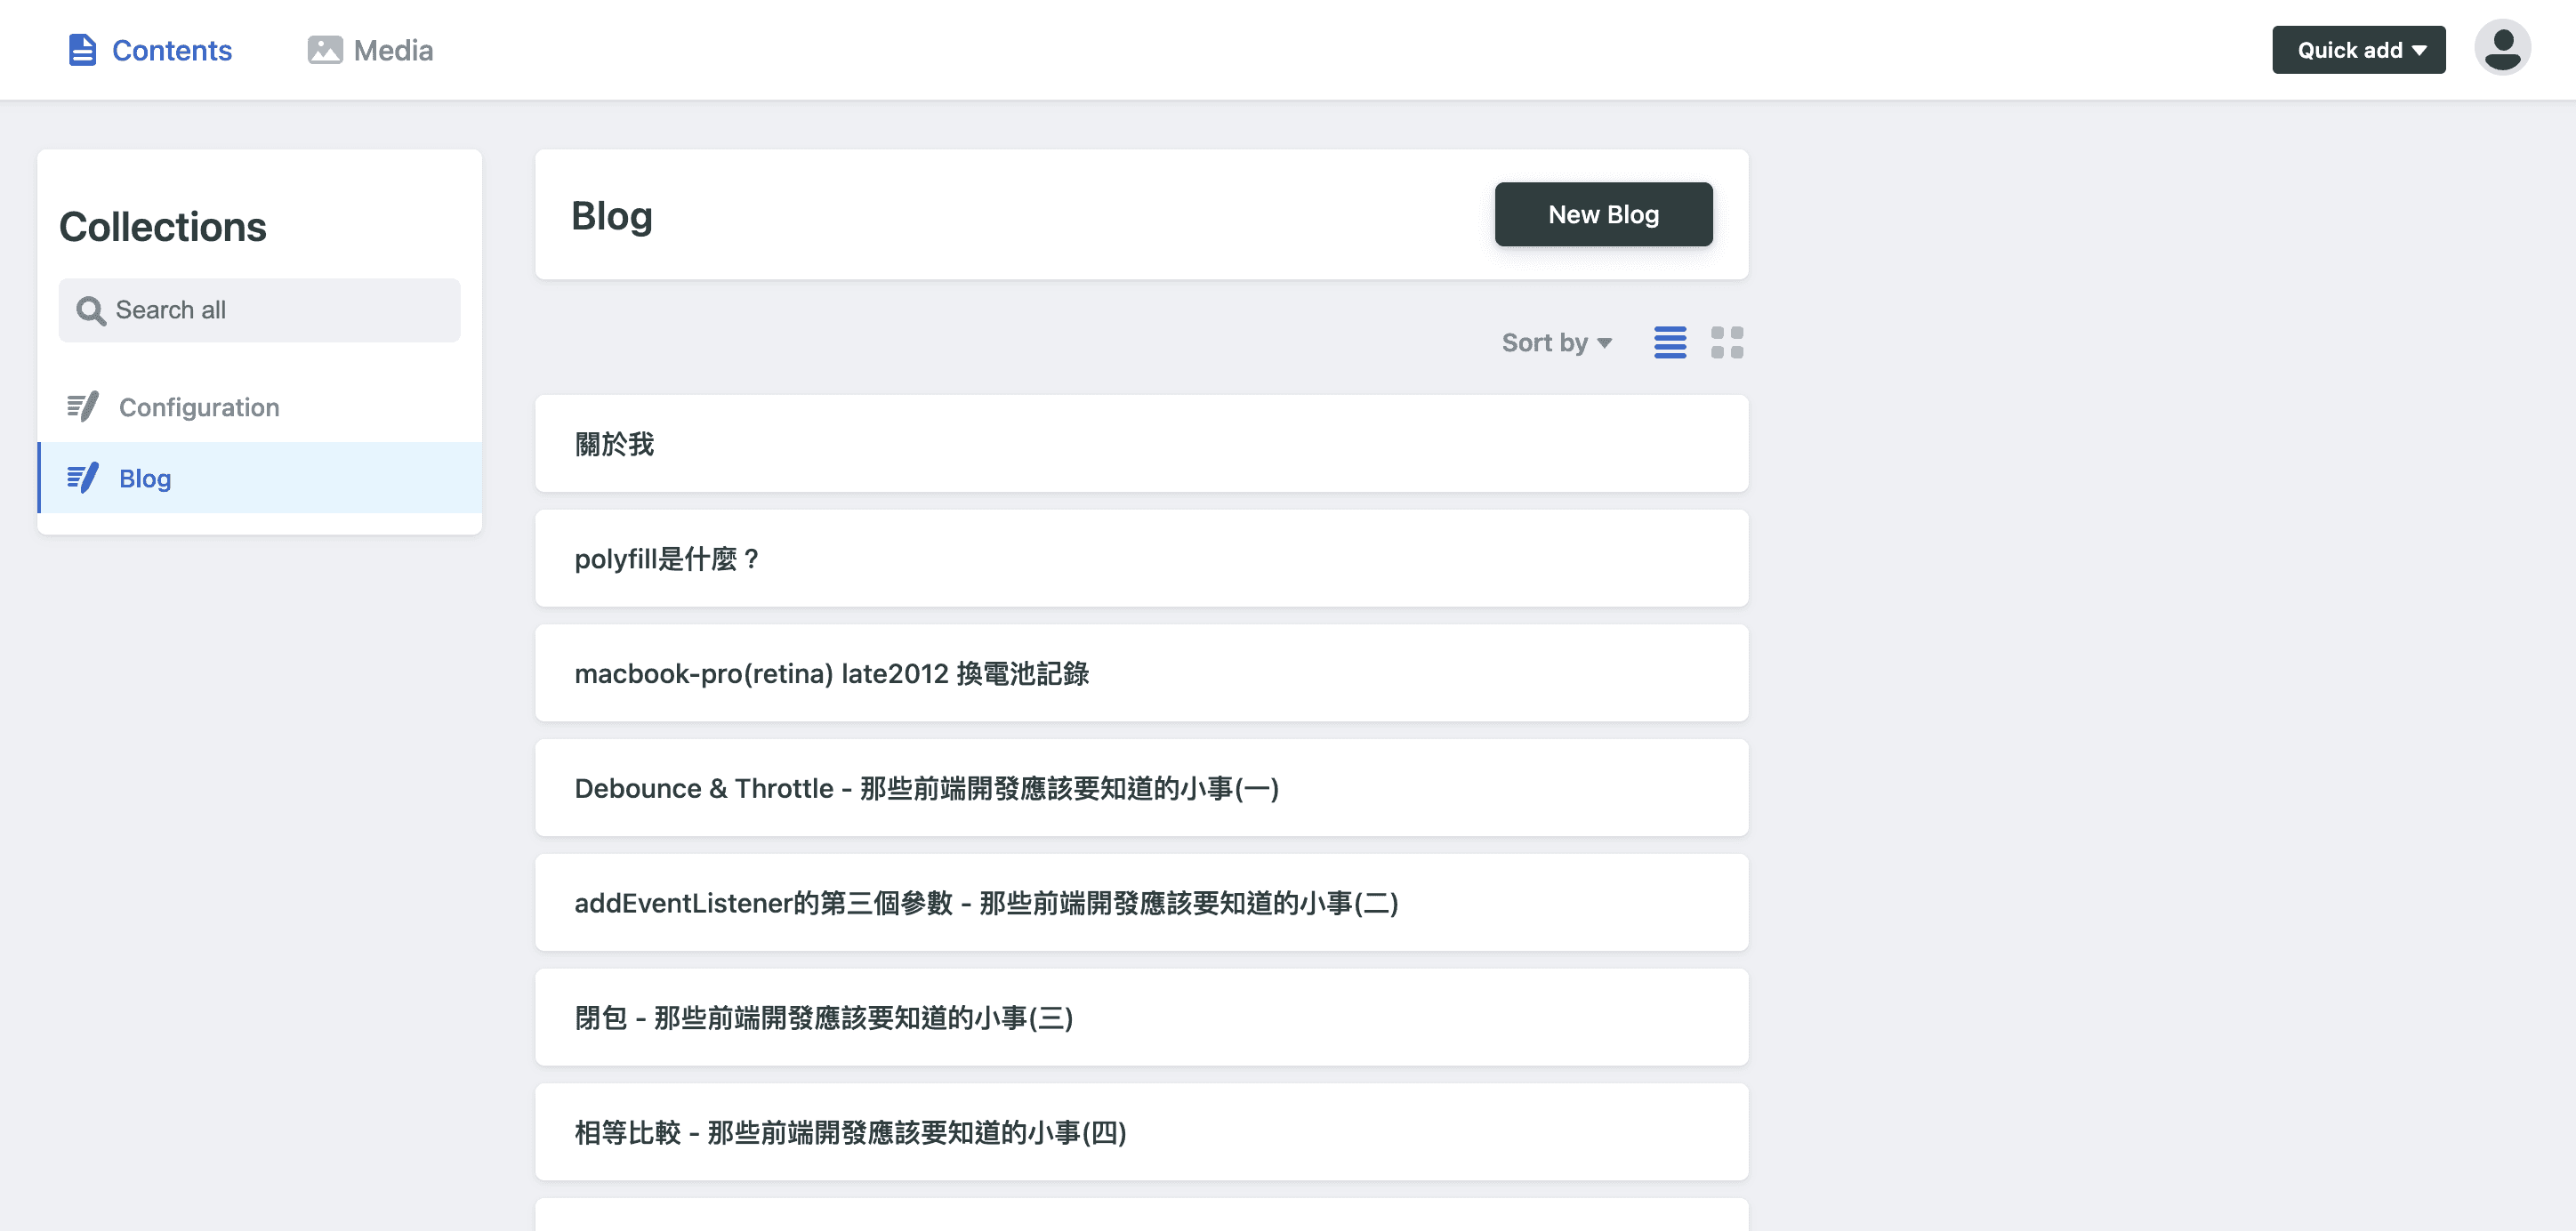Image resolution: width=2576 pixels, height=1231 pixels.
Task: Open the Debounce & Throttle post
Action: pos(1140,788)
